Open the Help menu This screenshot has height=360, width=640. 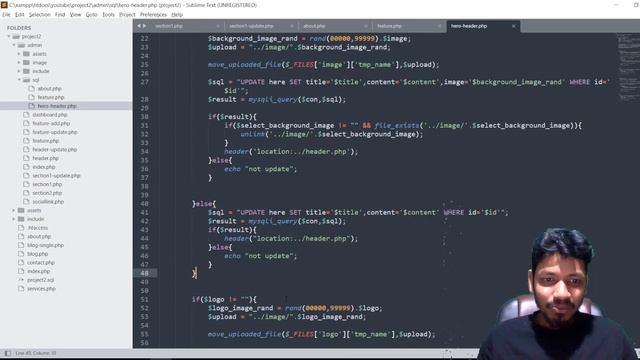pyautogui.click(x=177, y=14)
